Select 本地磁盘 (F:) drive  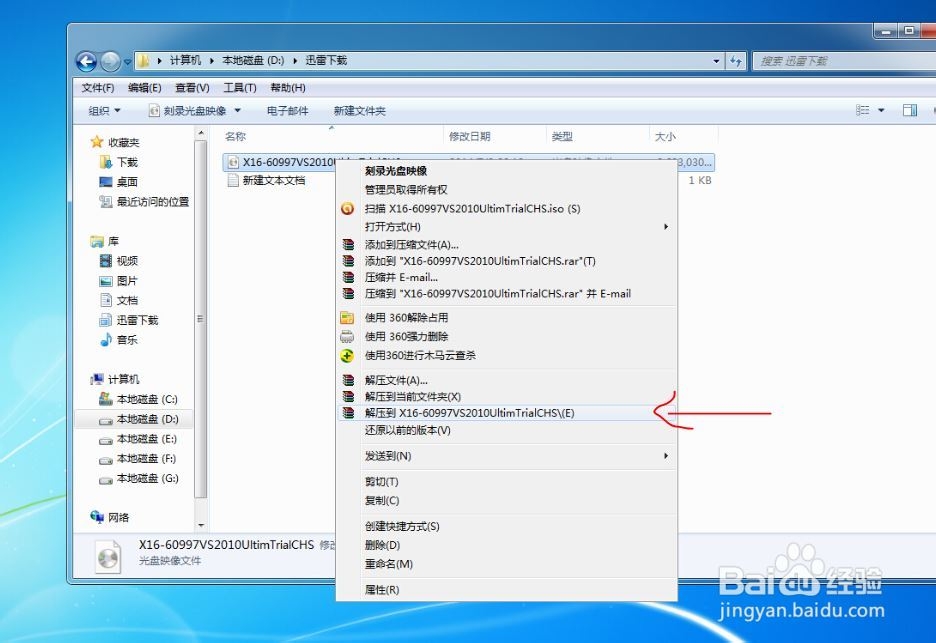pyautogui.click(x=138, y=459)
